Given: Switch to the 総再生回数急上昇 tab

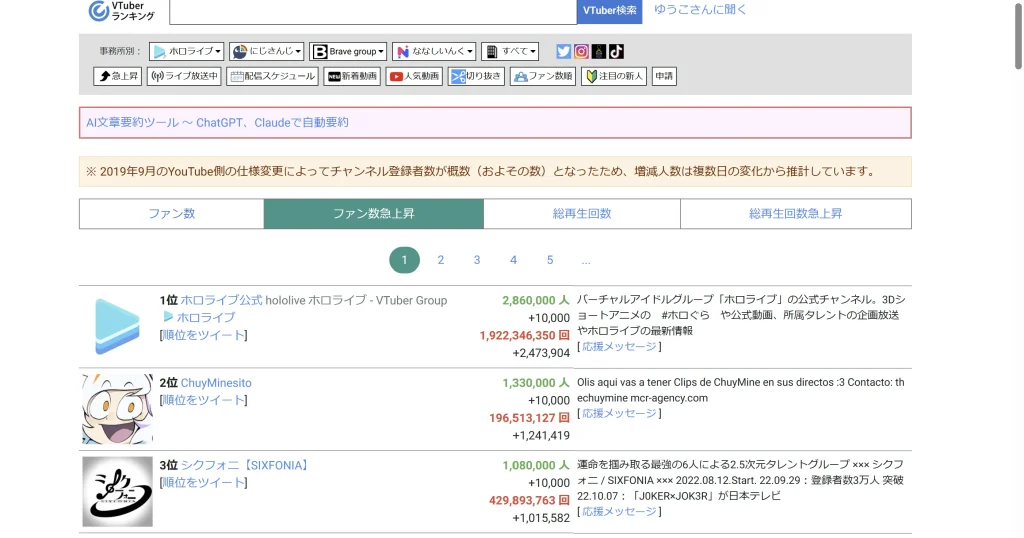Looking at the screenshot, I should click(x=795, y=214).
